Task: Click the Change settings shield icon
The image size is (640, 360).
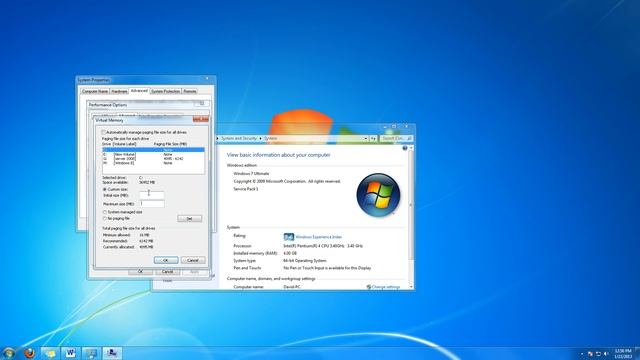Action: coord(369,287)
